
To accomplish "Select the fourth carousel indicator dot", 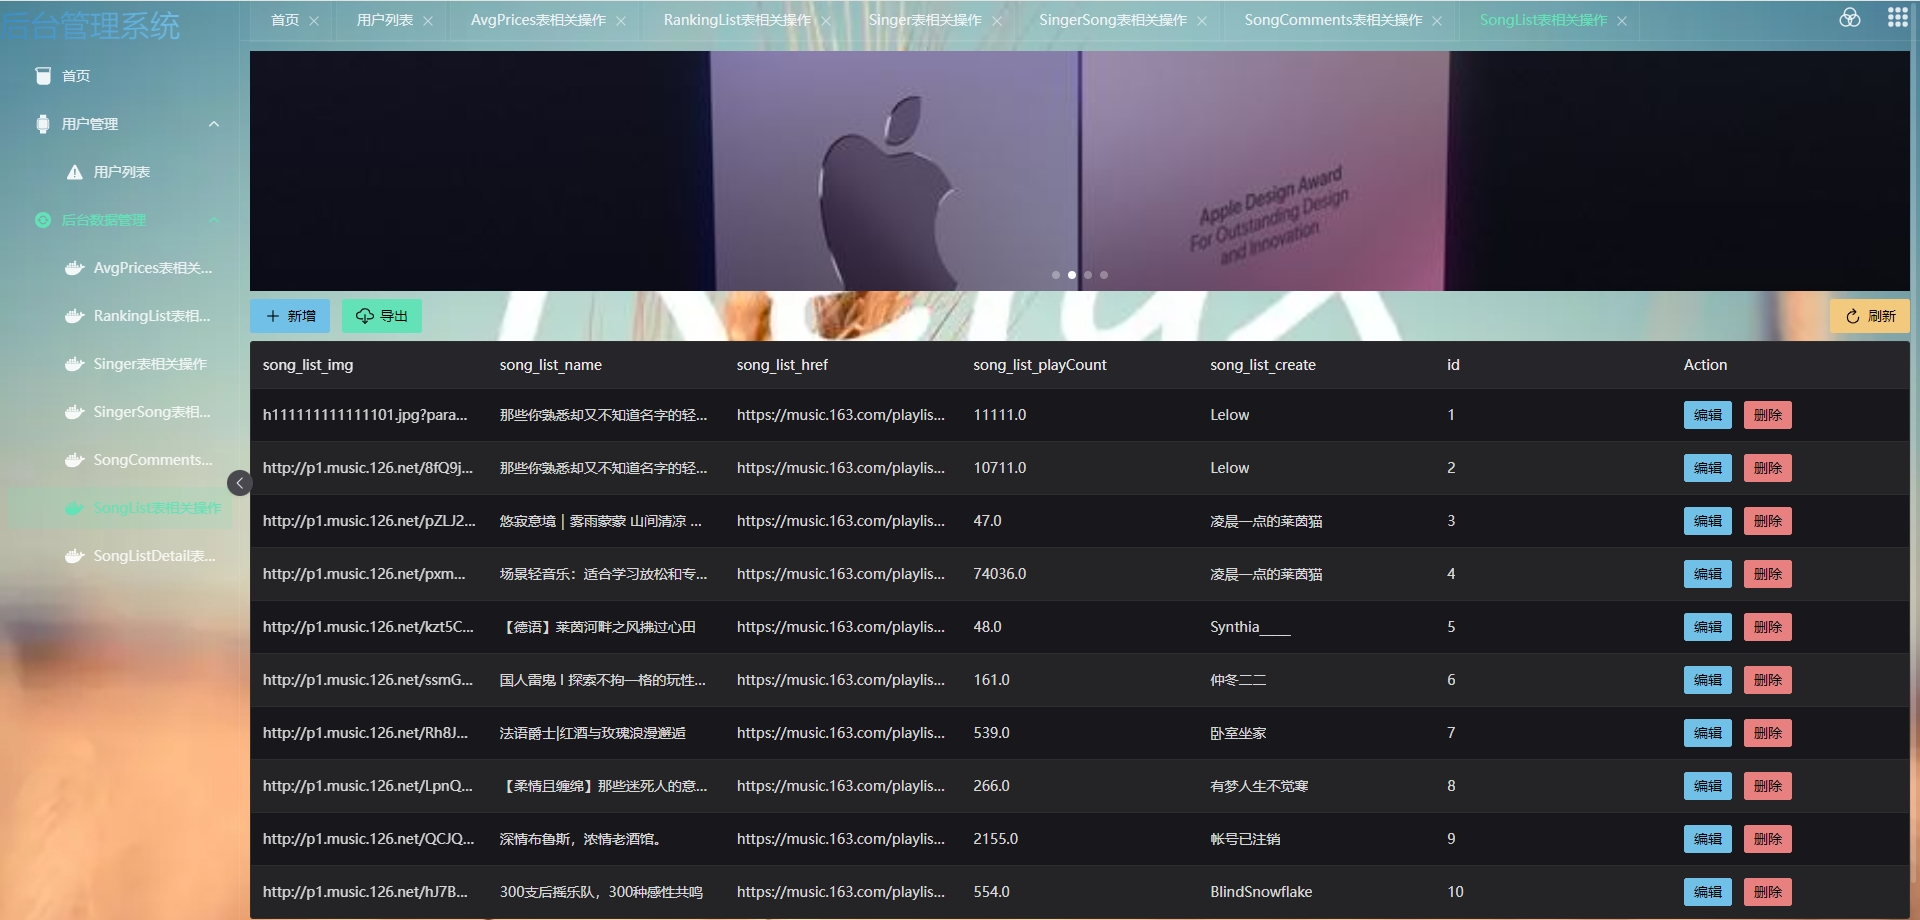I will click(1104, 275).
